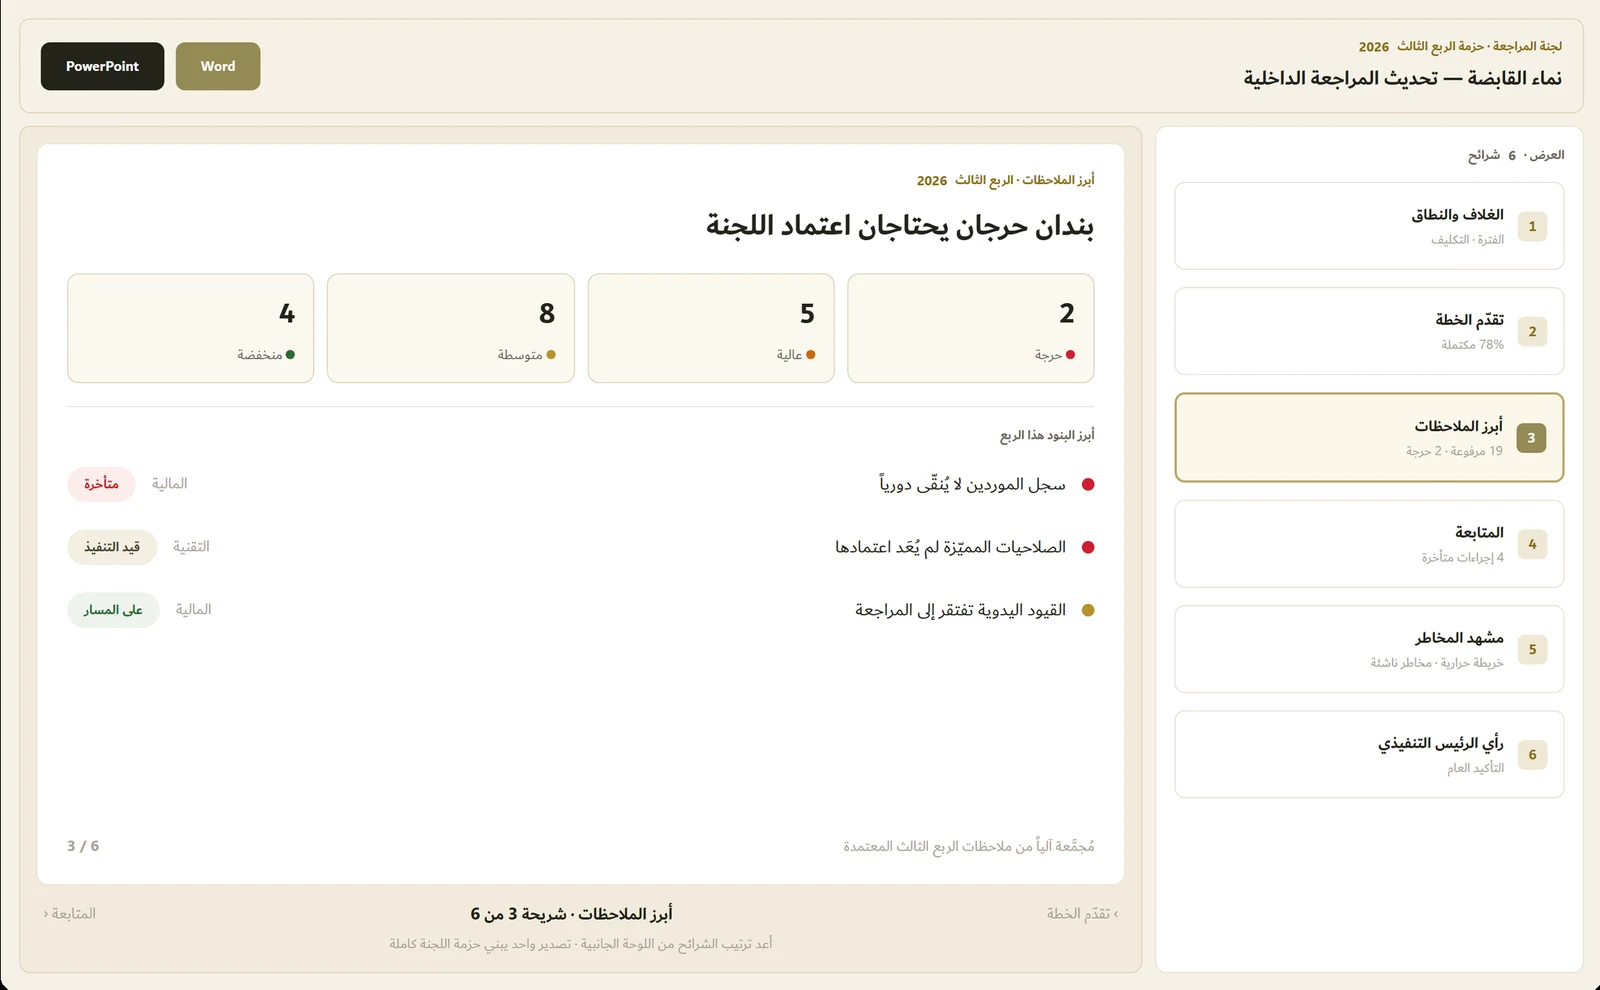Click the medium severity card showing 8
Screen dimensions: 1600x990
(451, 328)
